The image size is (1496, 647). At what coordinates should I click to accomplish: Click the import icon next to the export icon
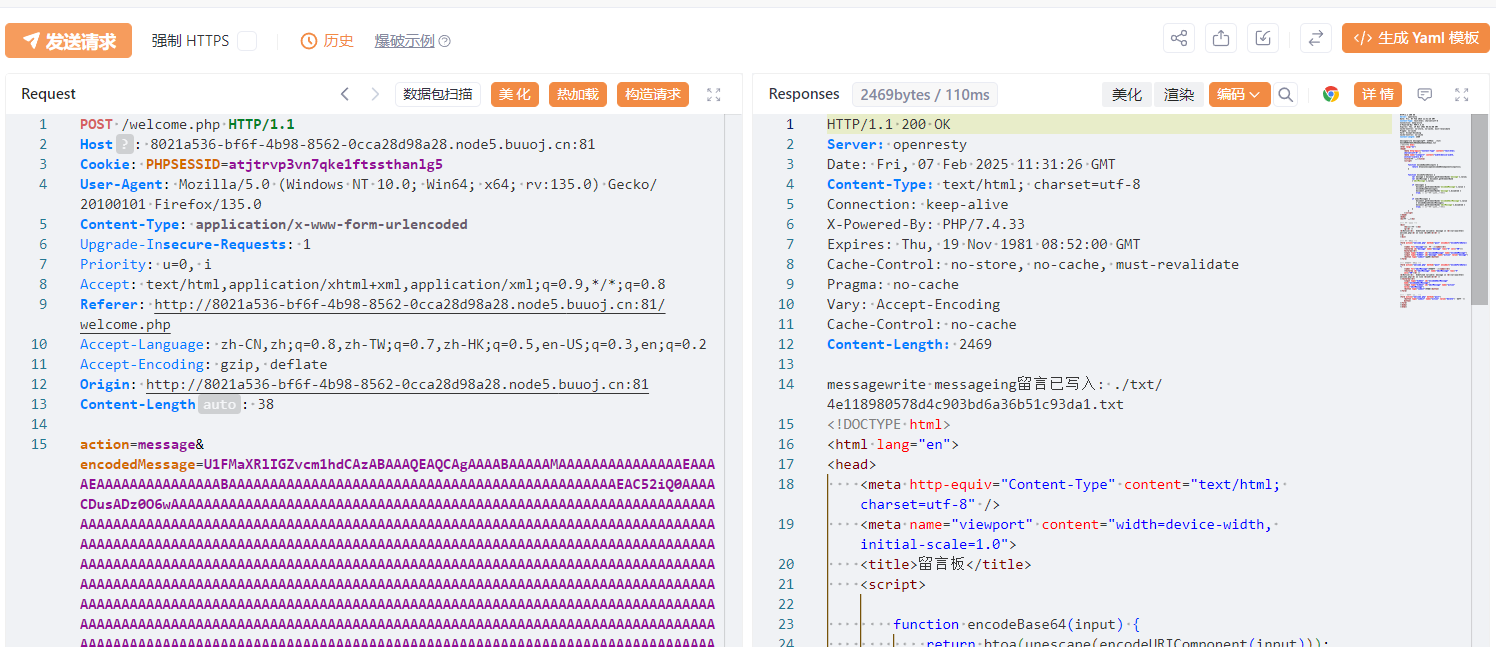(1262, 37)
